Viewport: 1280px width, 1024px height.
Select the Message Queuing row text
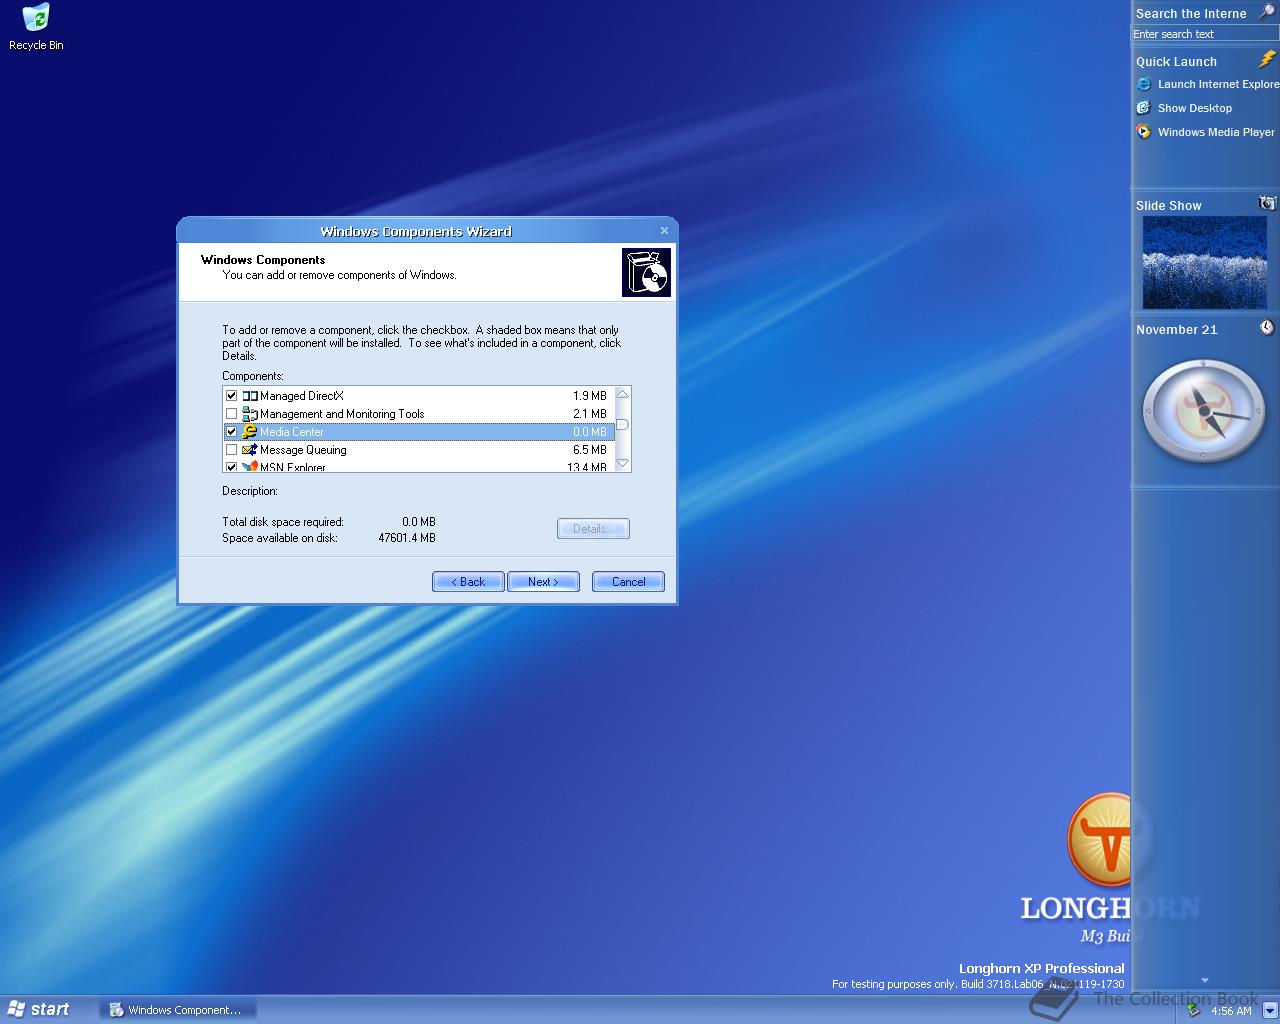303,450
